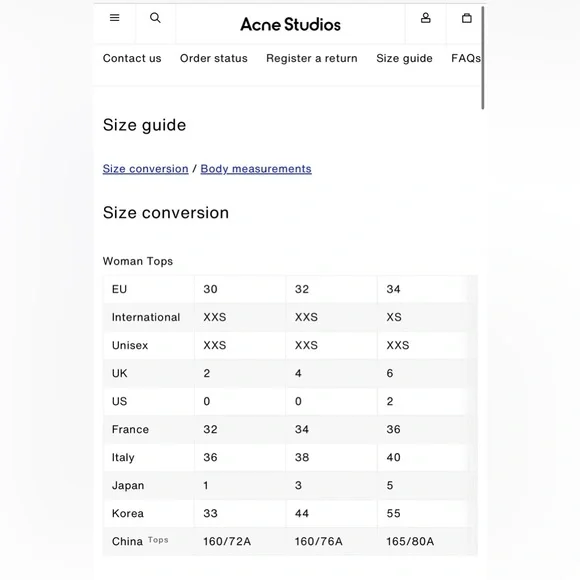Click the page vertical scrollbar
The image size is (580, 580).
click(483, 57)
